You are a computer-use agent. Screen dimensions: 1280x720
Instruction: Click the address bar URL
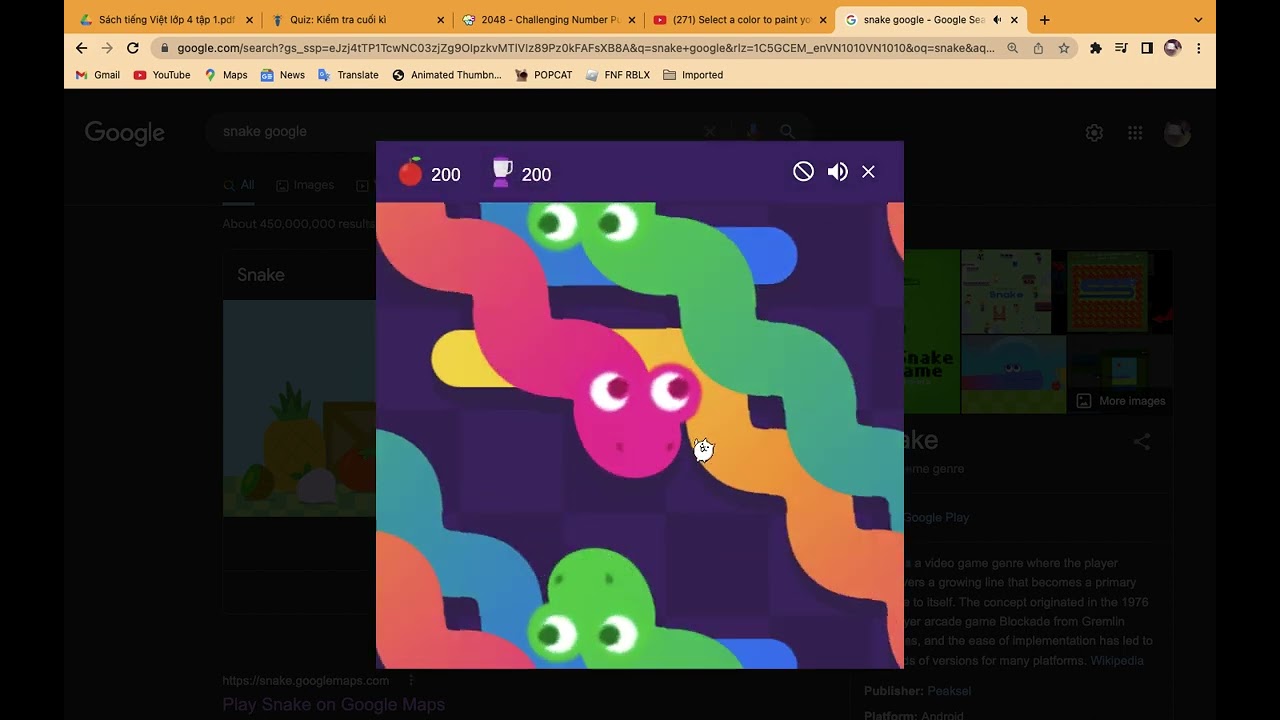point(585,48)
